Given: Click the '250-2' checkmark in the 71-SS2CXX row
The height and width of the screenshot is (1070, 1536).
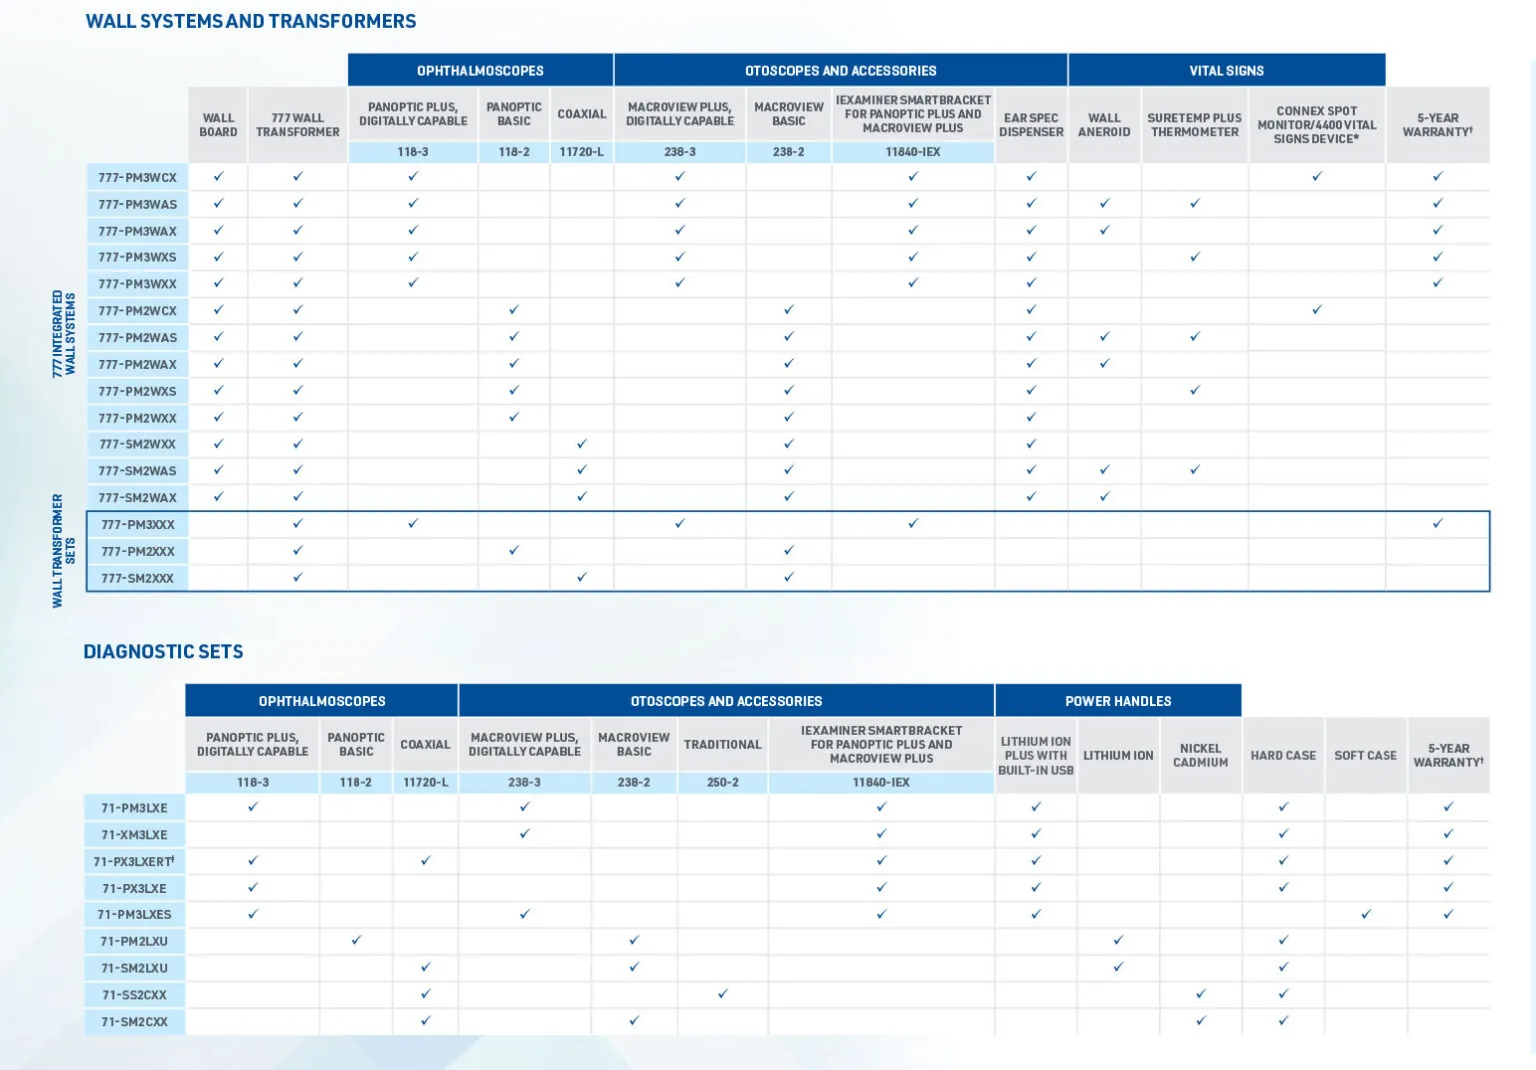Looking at the screenshot, I should point(723,994).
